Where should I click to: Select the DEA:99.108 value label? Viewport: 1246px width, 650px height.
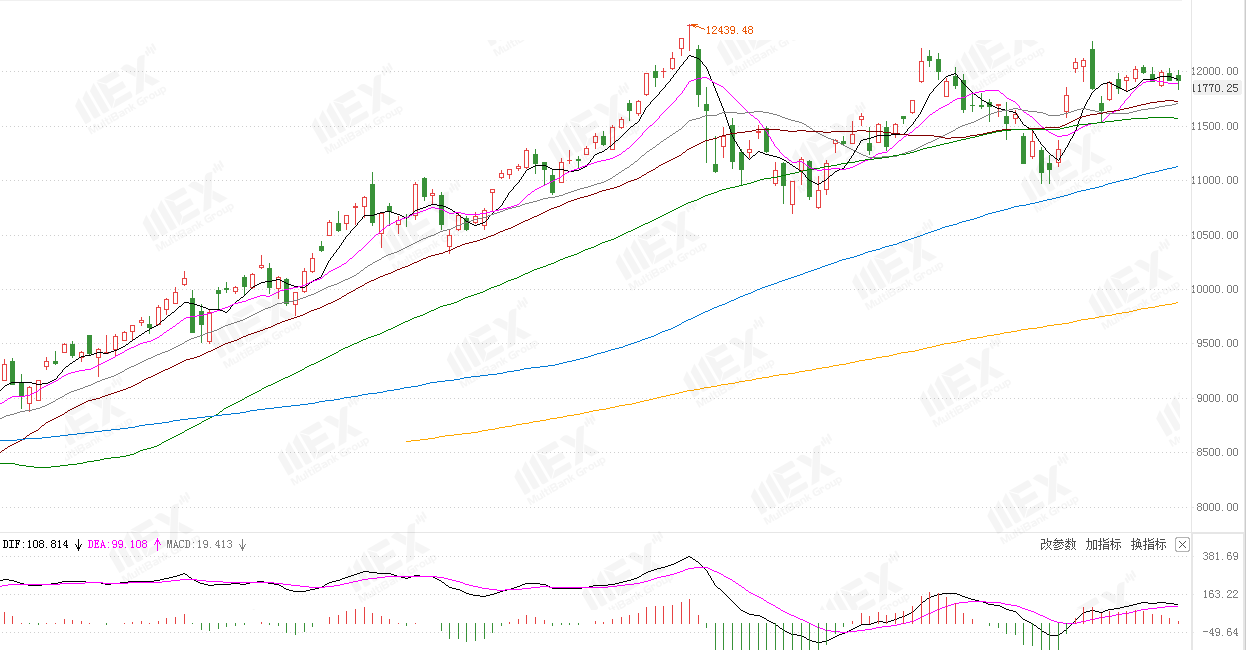pos(118,545)
